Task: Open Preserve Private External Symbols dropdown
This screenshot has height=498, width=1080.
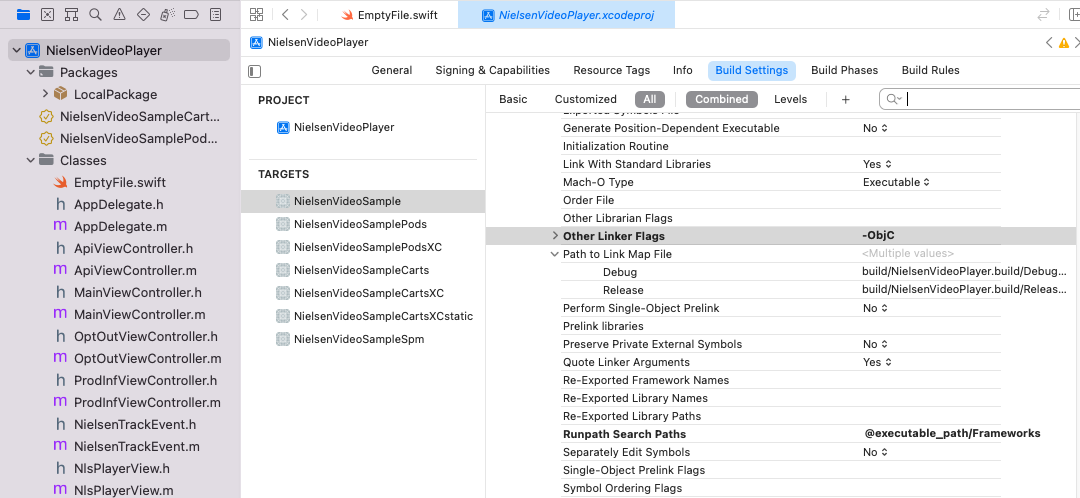Action: (x=875, y=344)
